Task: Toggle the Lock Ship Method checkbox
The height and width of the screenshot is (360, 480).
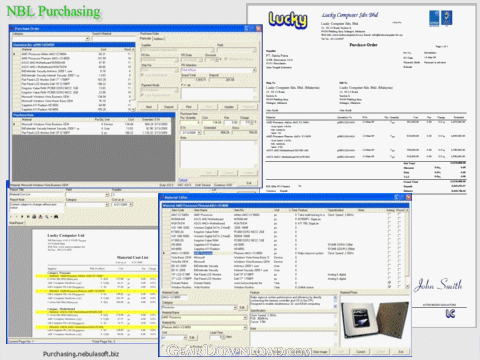Action: point(142,75)
